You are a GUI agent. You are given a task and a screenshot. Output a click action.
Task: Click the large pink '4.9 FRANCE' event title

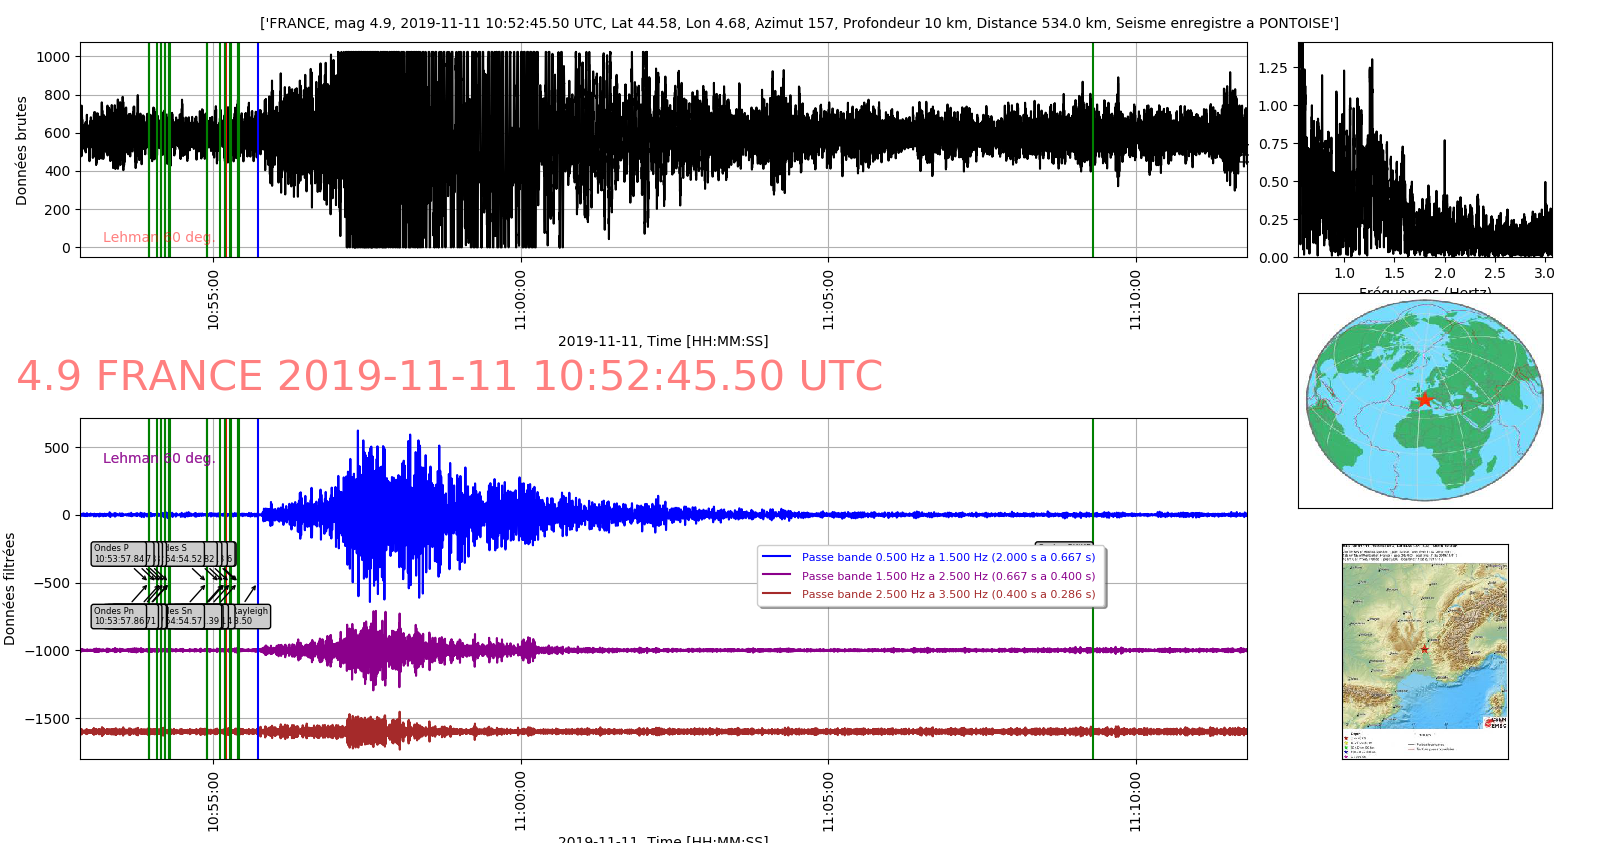tap(449, 377)
